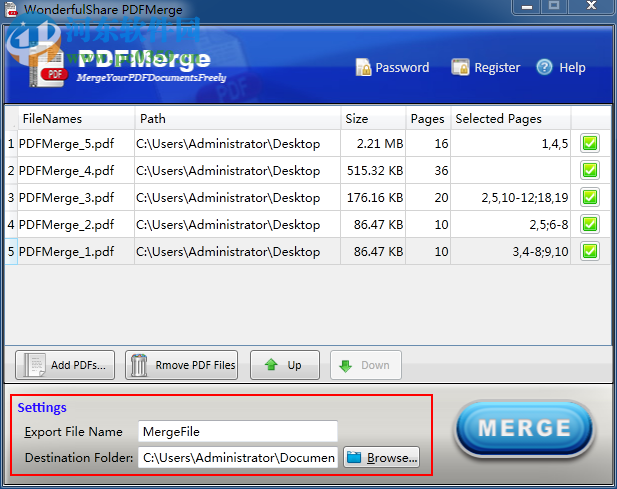Image resolution: width=617 pixels, height=489 pixels.
Task: Click the PDFMerge logo icon
Action: point(47,67)
